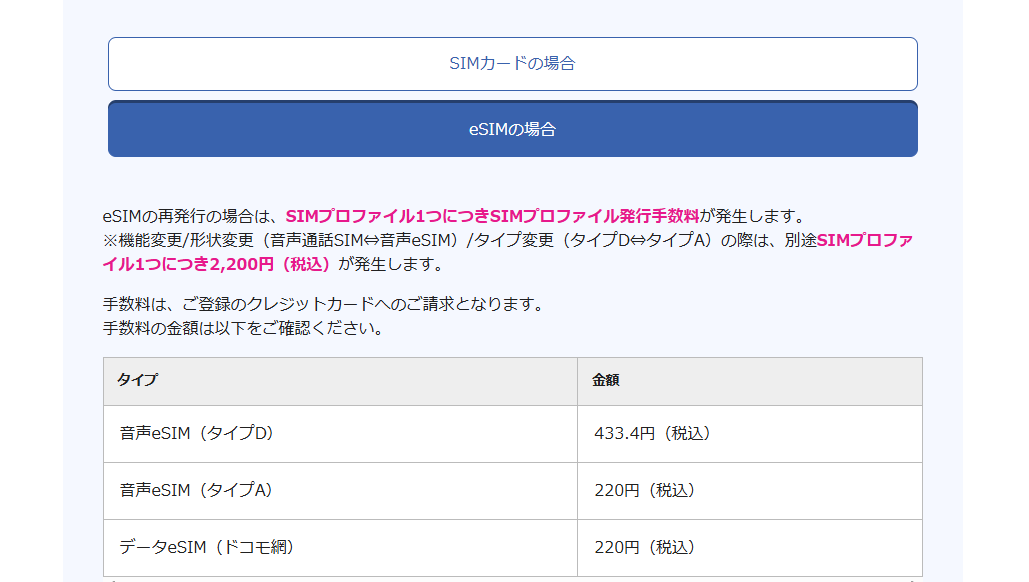Screen dimensions: 1029x582
Task: Click the pink 2,200円（税込） fee text
Action: [270, 264]
